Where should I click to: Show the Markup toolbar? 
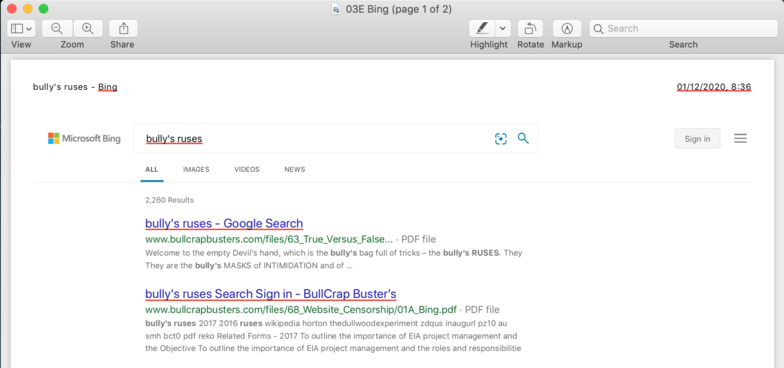point(566,28)
